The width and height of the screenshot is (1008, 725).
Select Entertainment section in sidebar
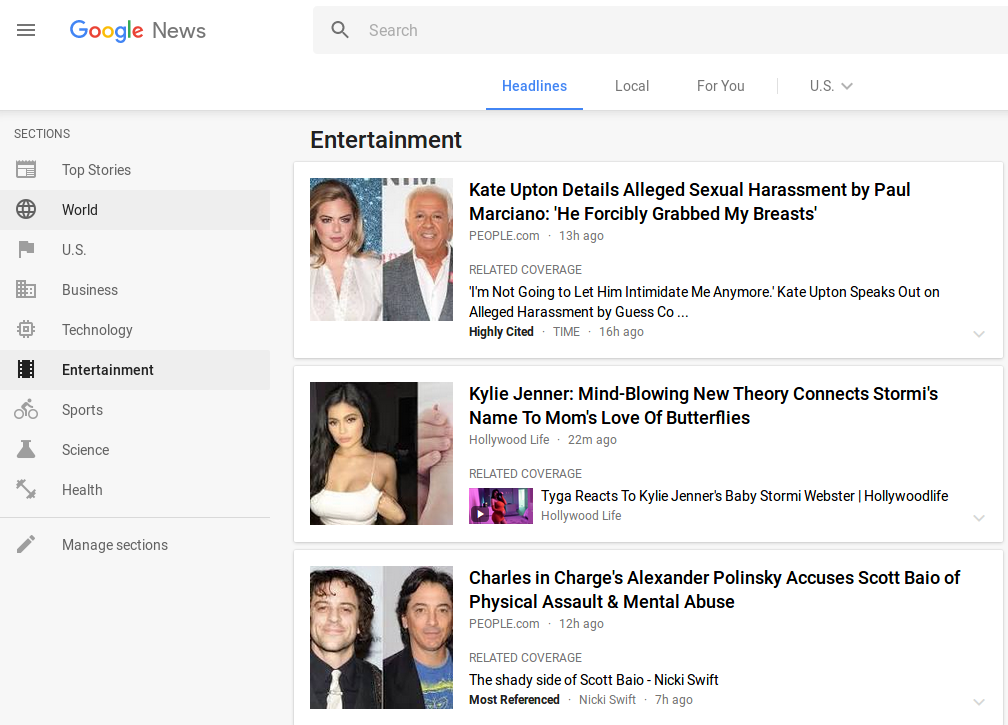coord(135,370)
